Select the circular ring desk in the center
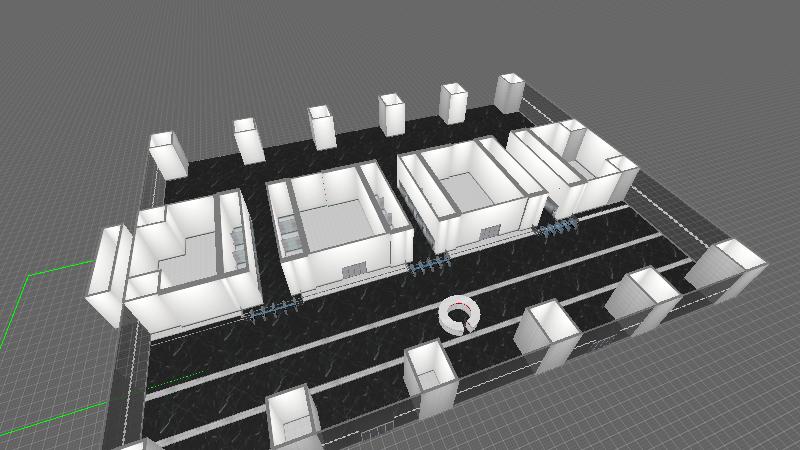The width and height of the screenshot is (800, 450). pos(460,315)
